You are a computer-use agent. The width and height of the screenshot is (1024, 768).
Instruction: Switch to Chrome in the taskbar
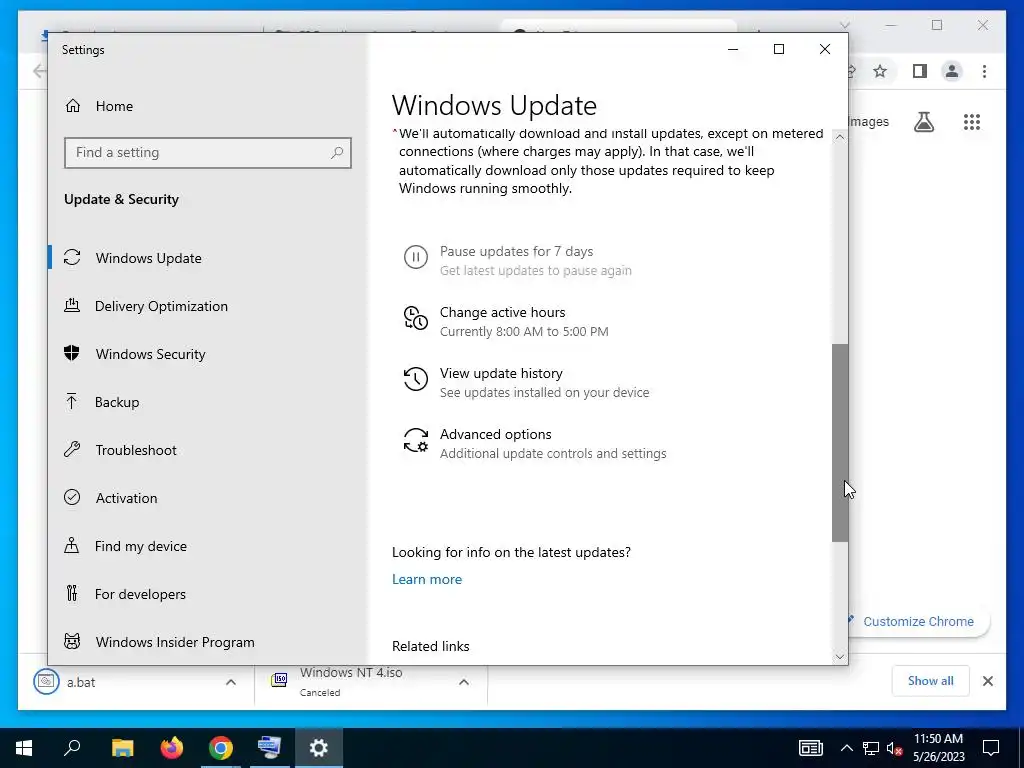(221, 748)
